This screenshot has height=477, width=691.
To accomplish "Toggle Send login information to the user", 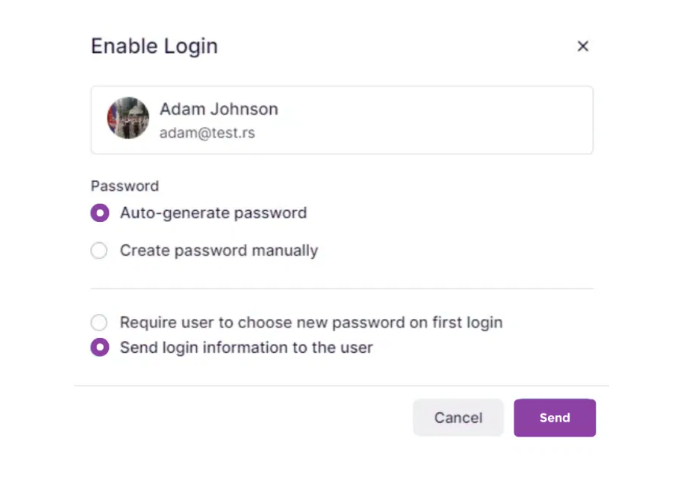I will point(99,348).
